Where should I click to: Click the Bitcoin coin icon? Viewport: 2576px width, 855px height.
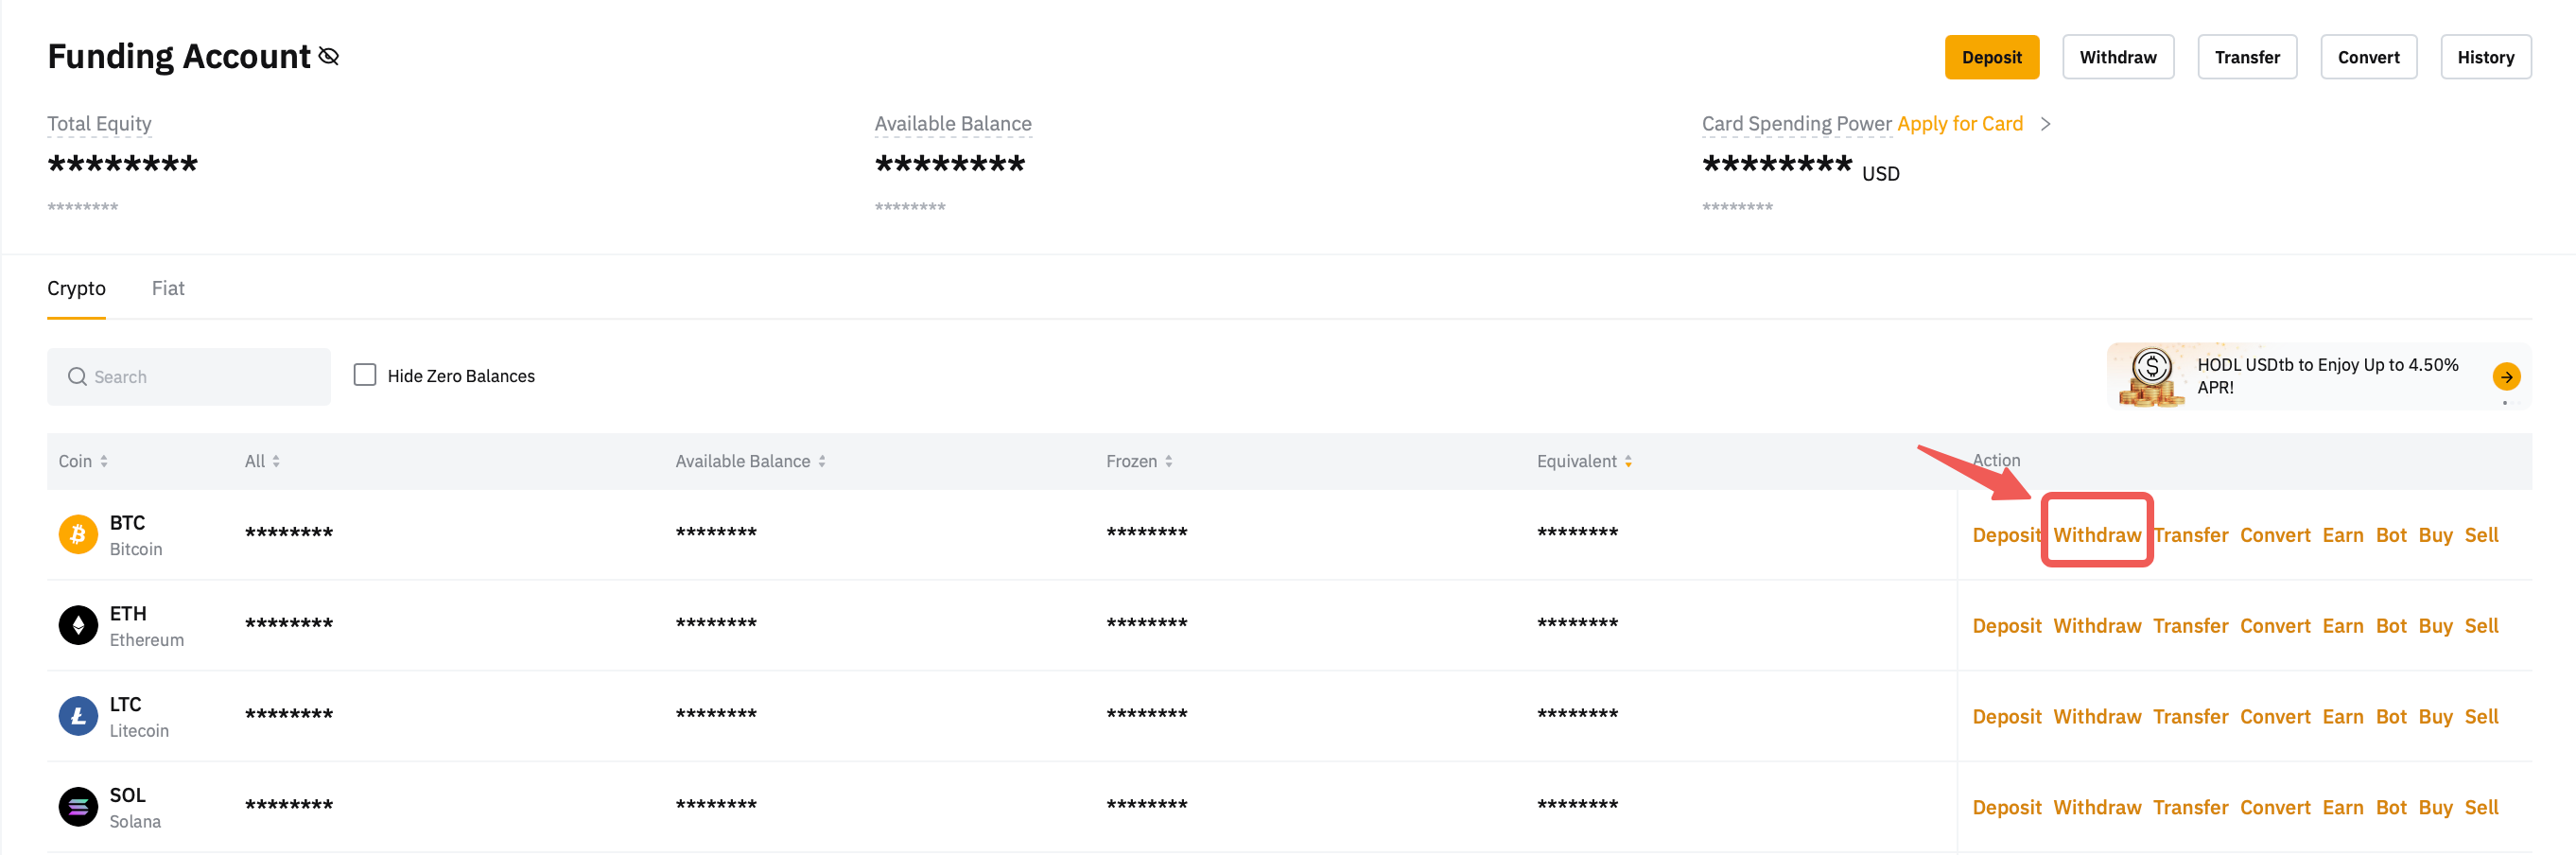pyautogui.click(x=78, y=535)
